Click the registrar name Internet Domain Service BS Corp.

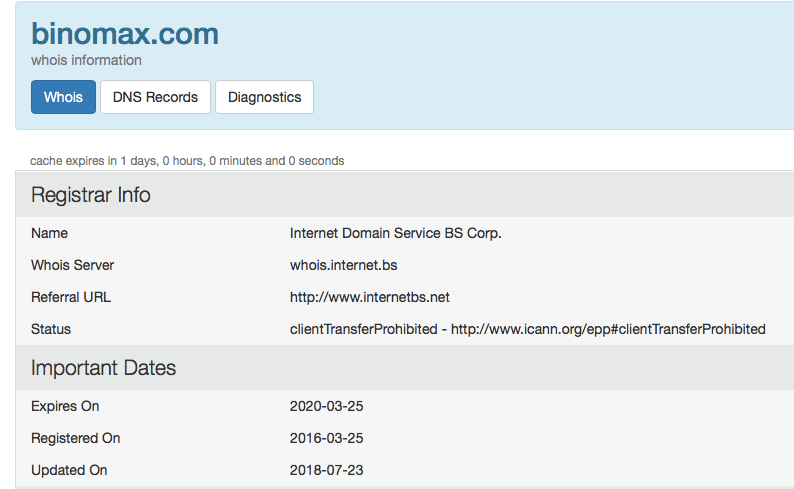[395, 233]
